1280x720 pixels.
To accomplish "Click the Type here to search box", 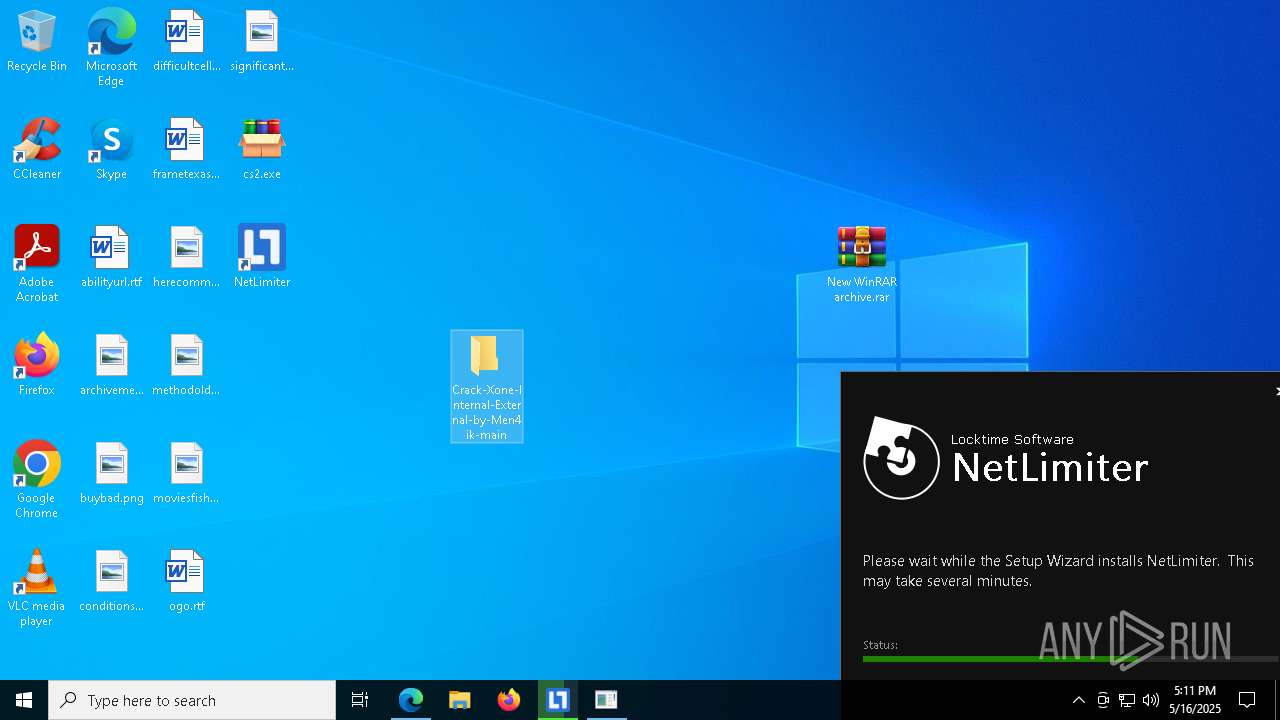I will (x=192, y=700).
